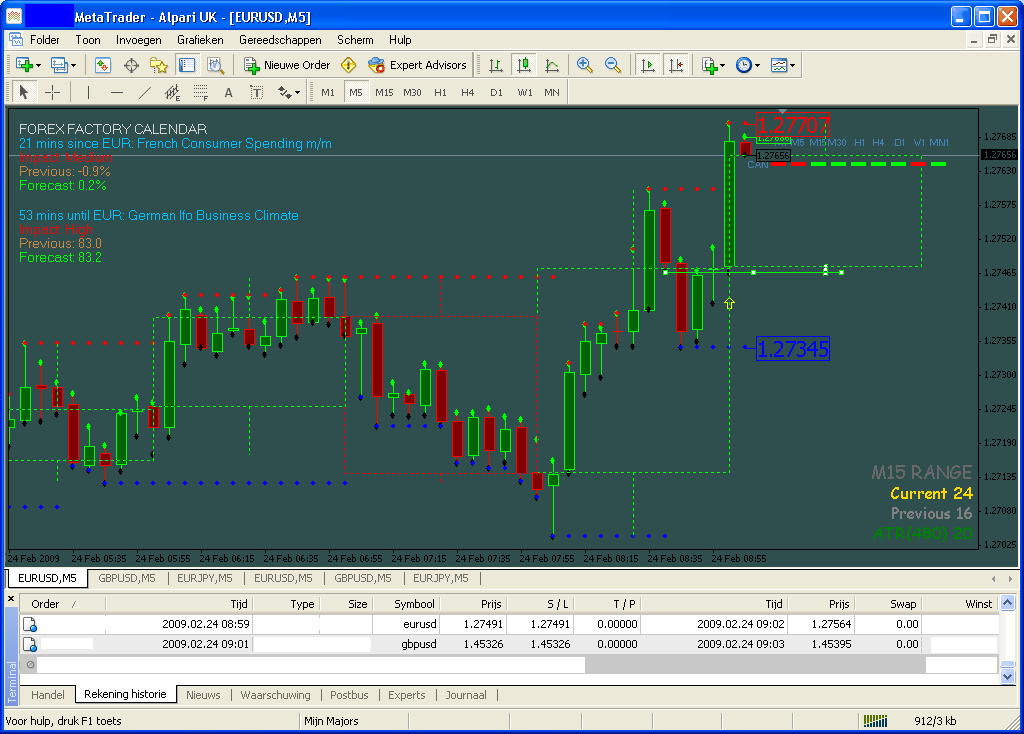
Task: Toggle the Terminal window icon
Action: click(x=187, y=65)
